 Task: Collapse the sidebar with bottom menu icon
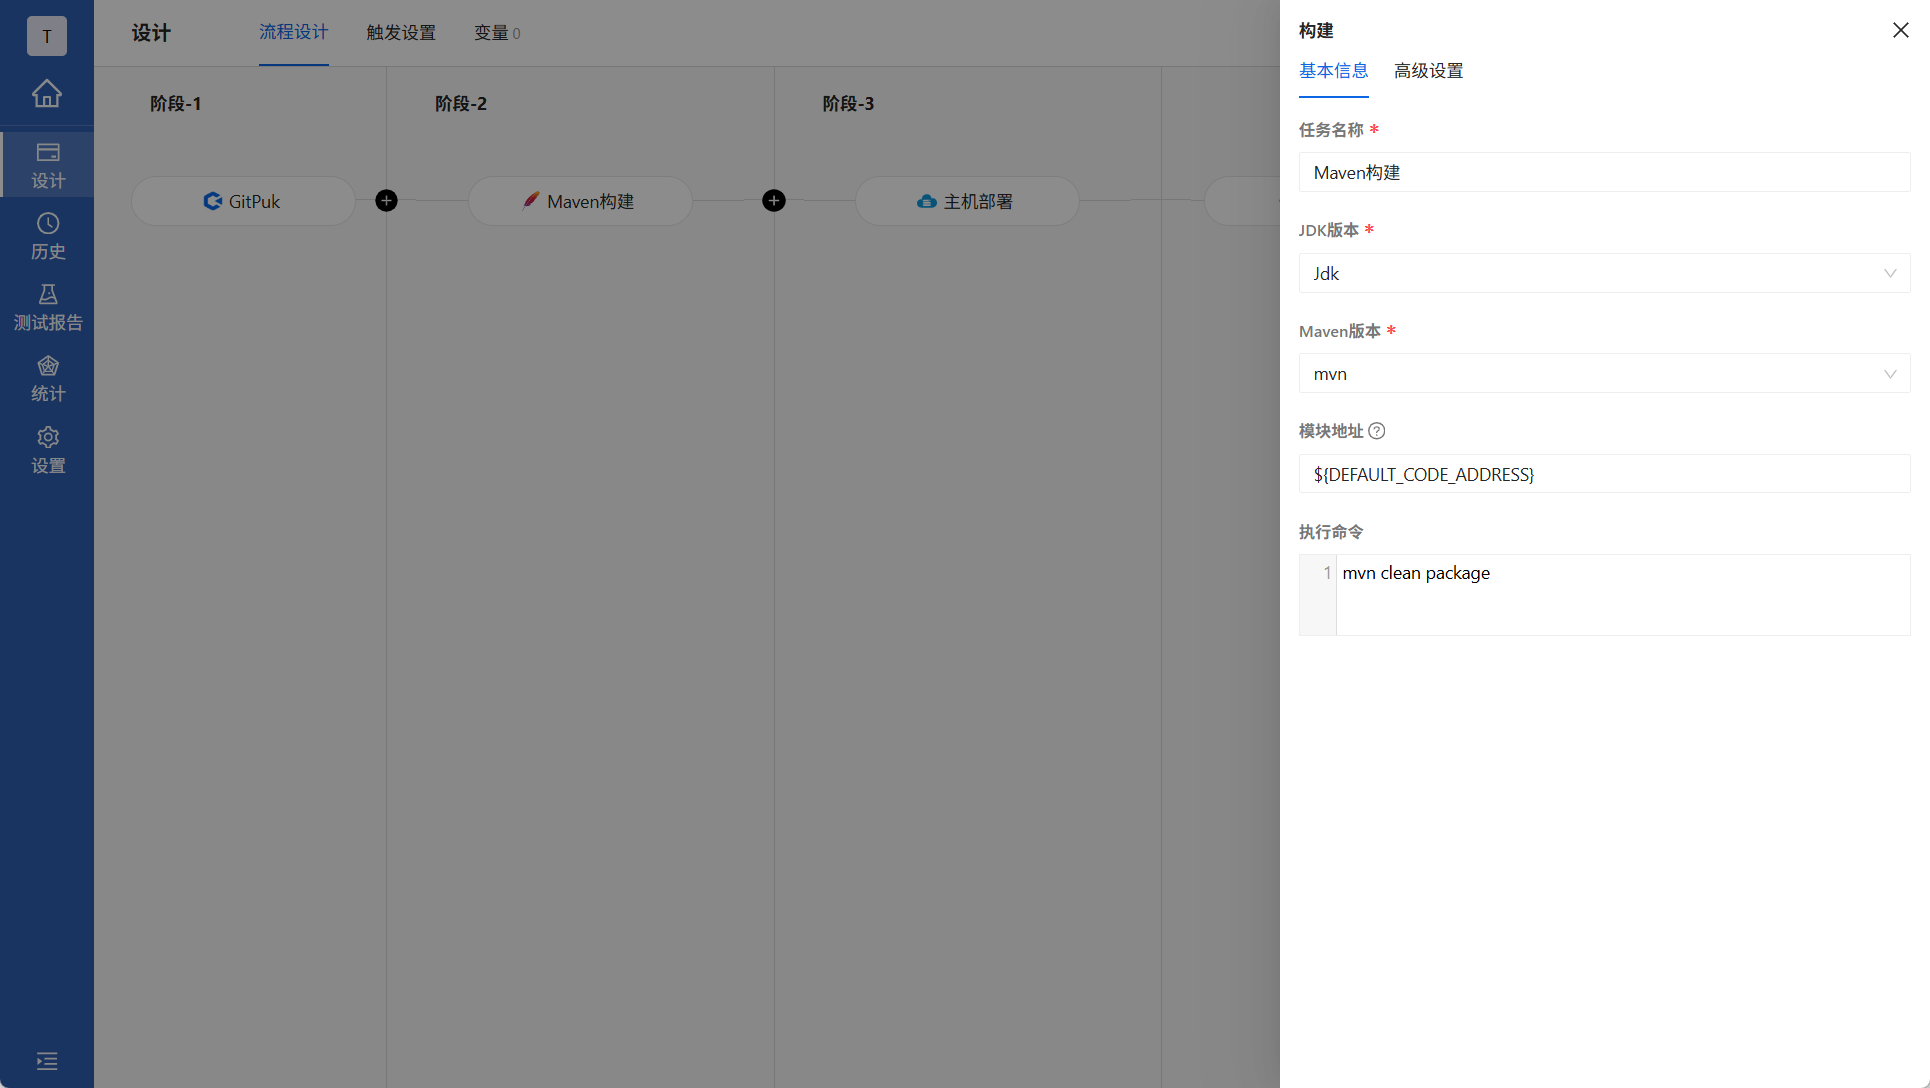coord(47,1061)
